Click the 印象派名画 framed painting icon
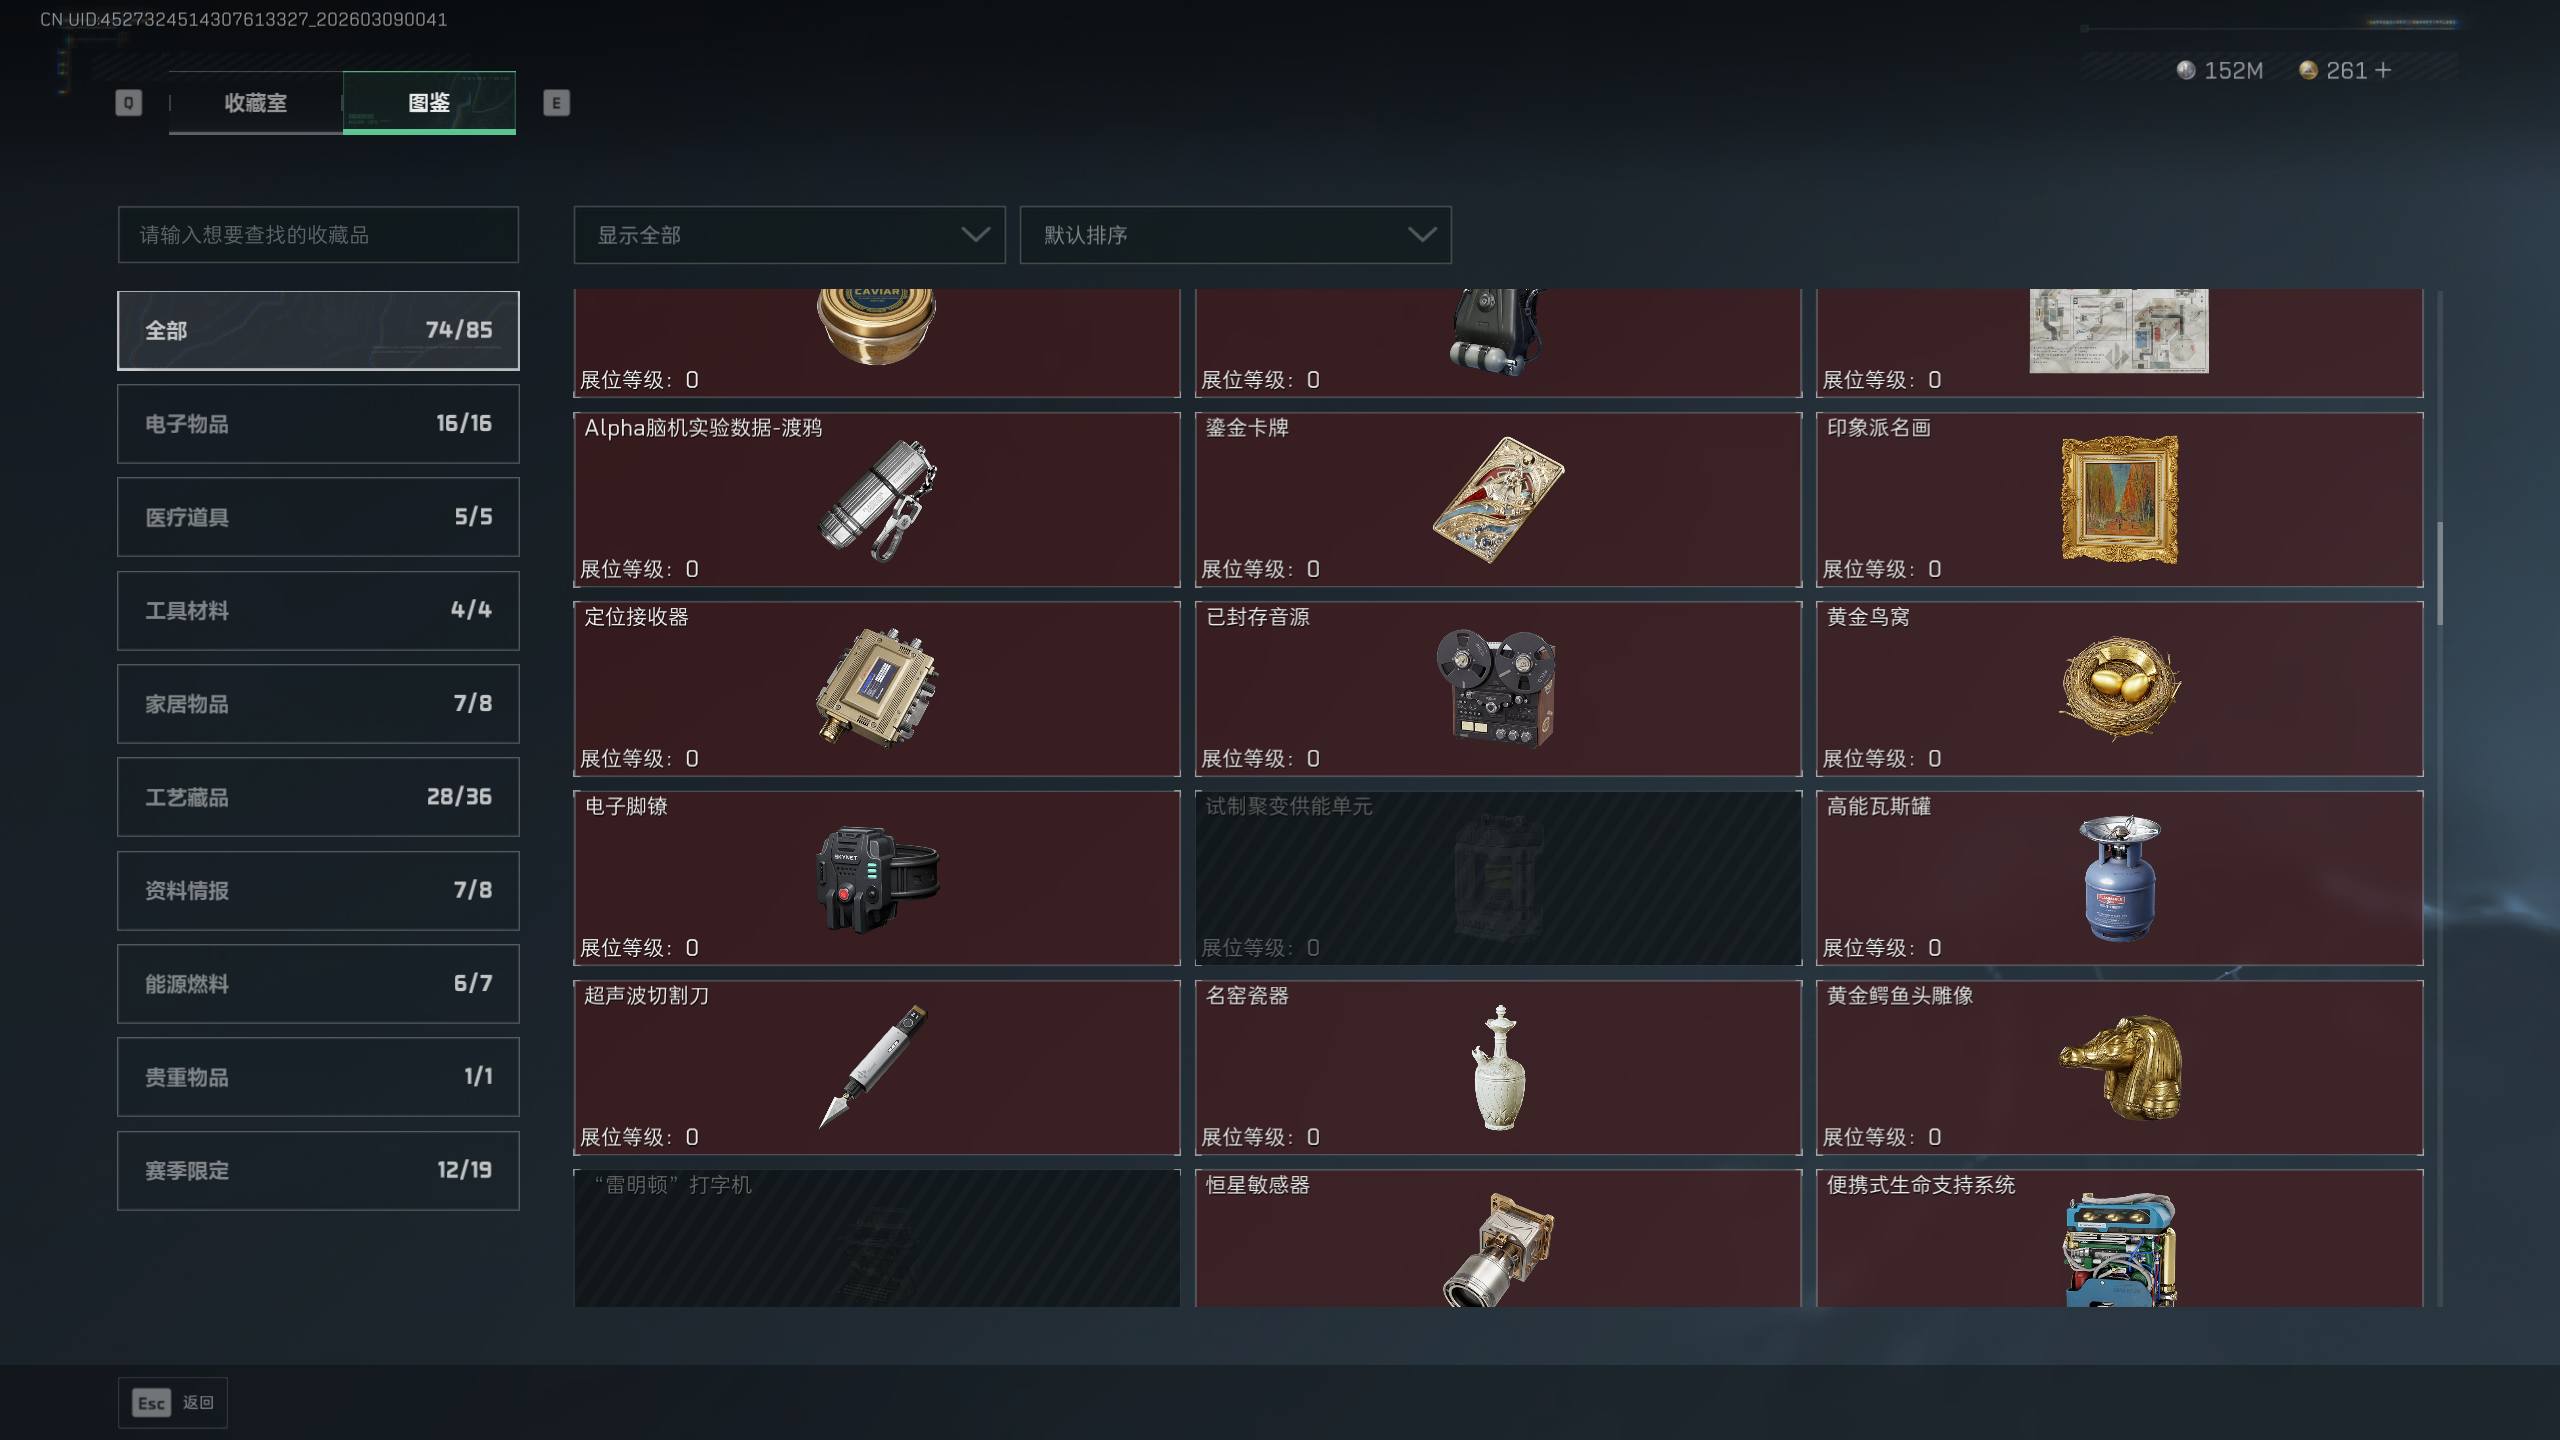This screenshot has height=1440, width=2560. [x=2119, y=499]
